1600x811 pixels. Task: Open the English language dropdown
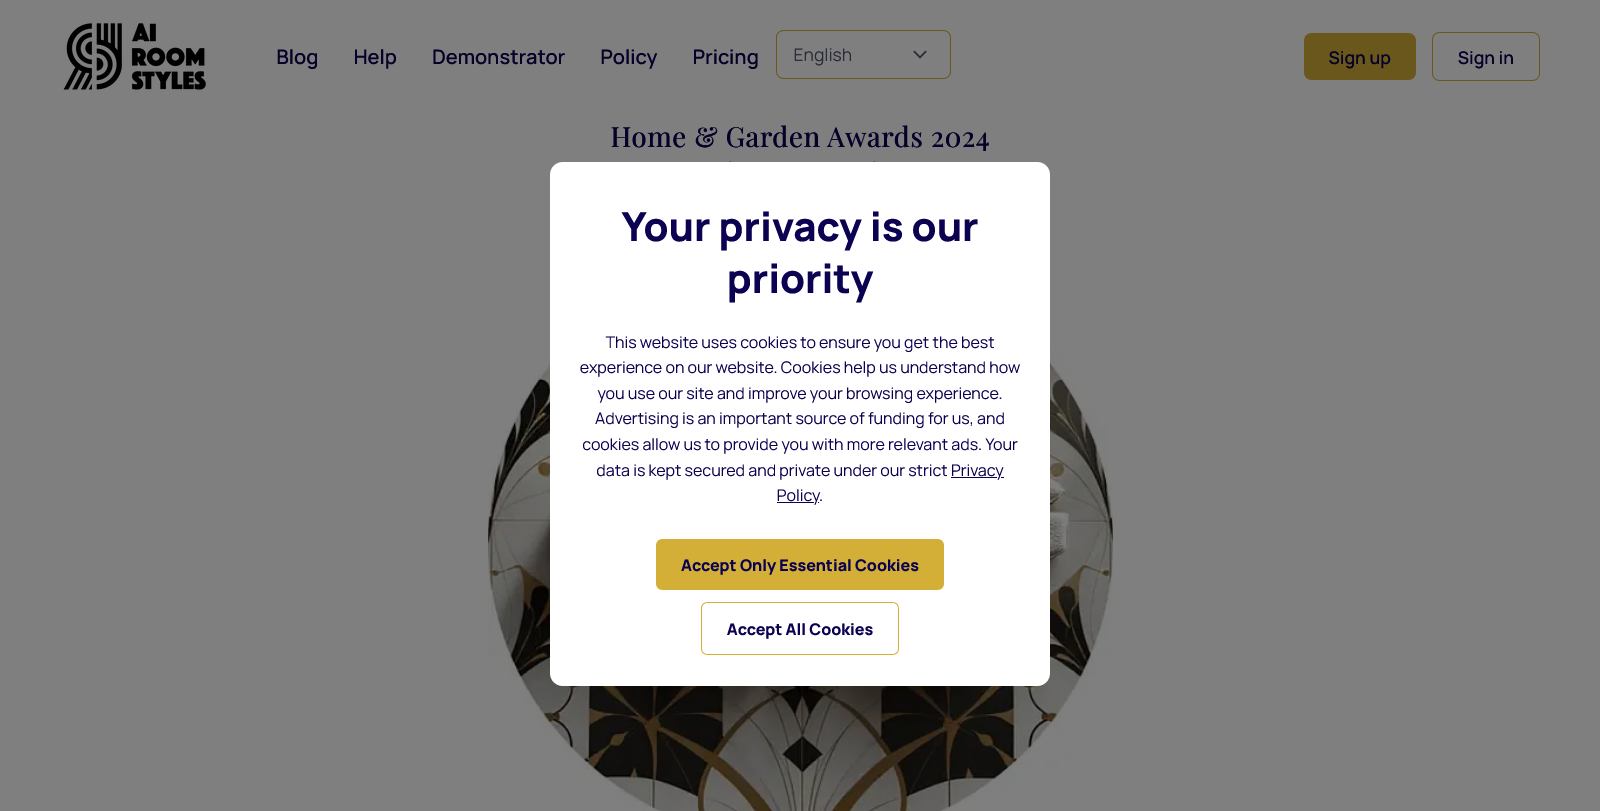point(863,55)
